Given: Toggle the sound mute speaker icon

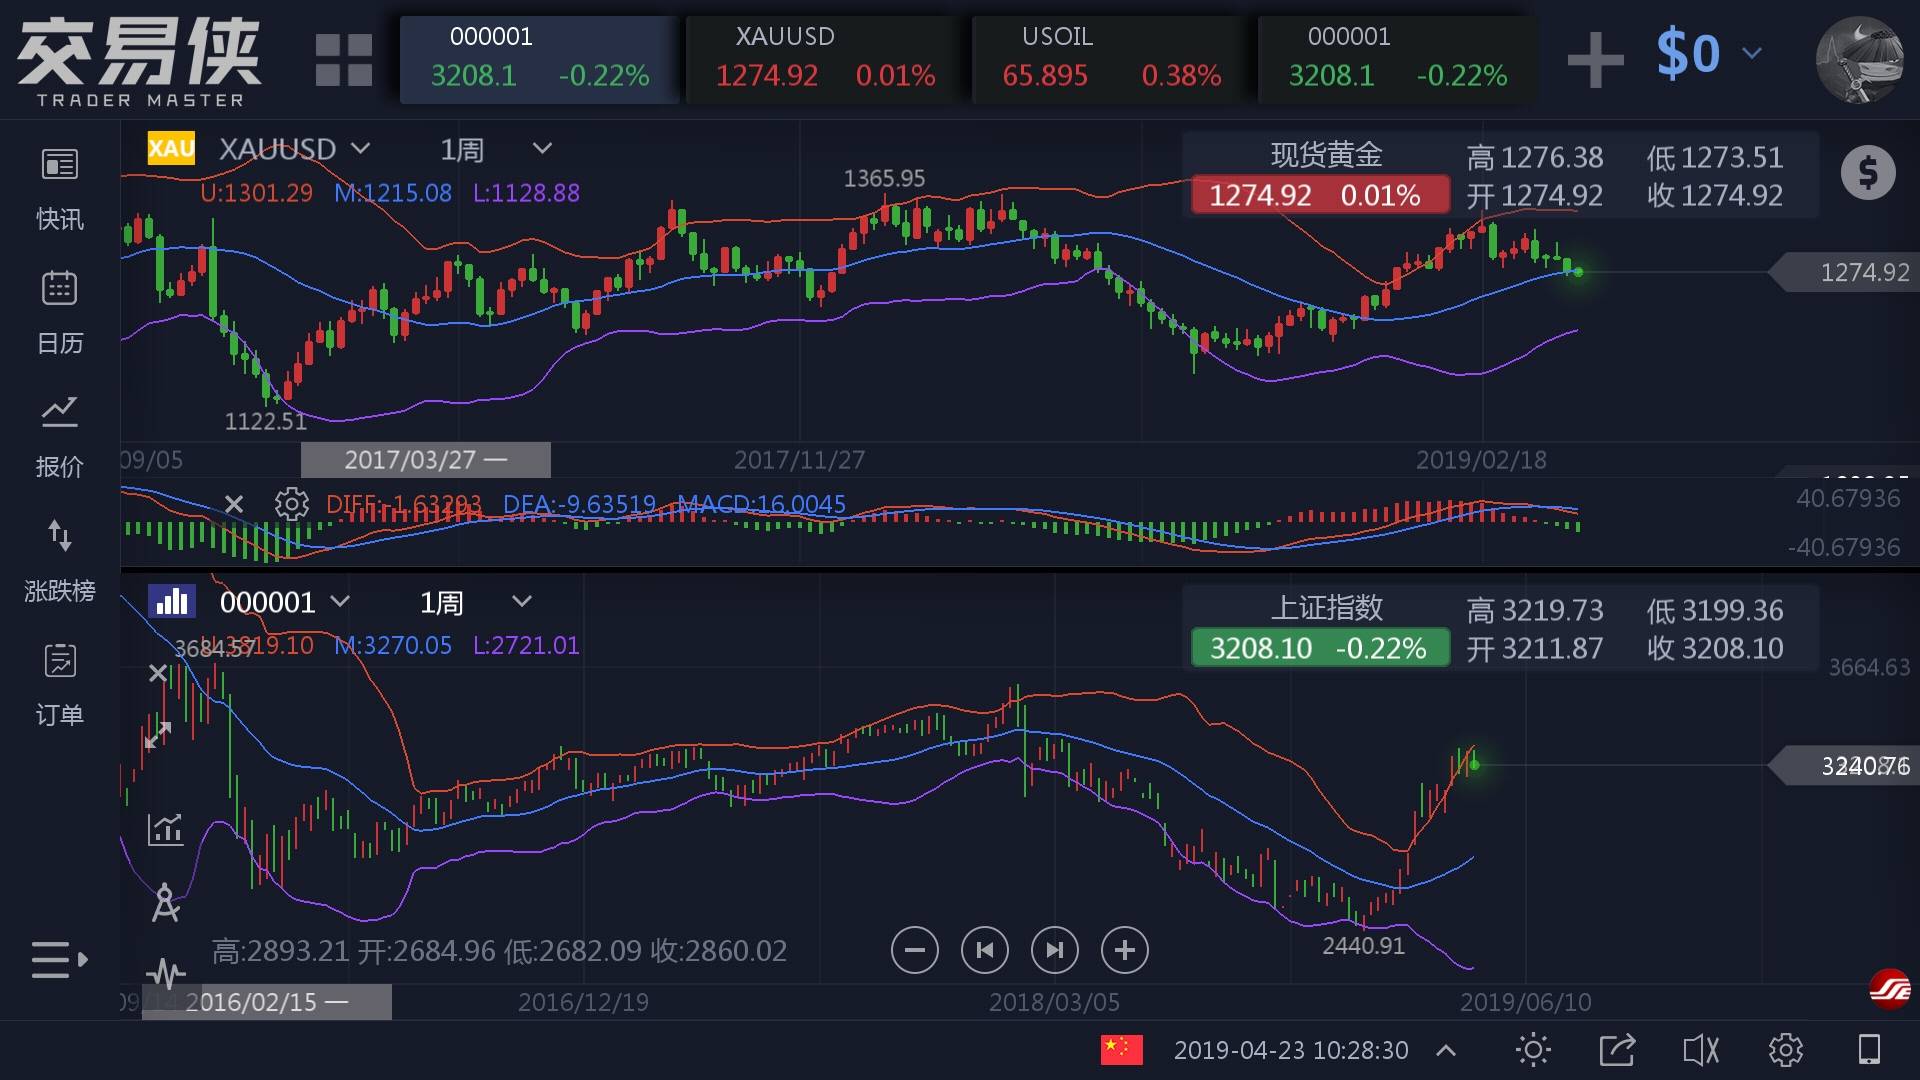Looking at the screenshot, I should tap(1700, 1050).
